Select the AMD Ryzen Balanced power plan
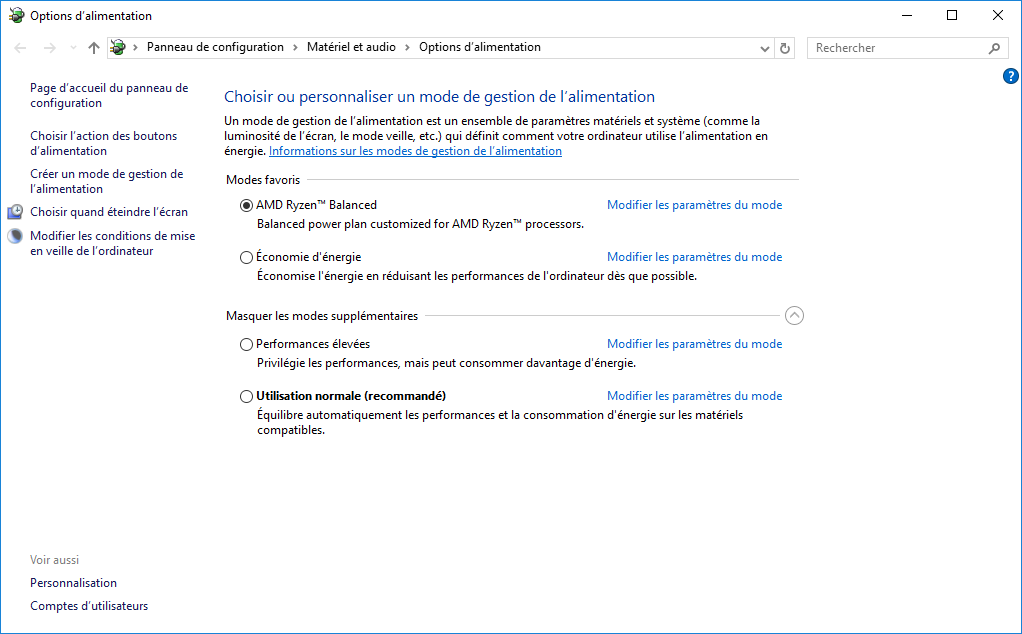Viewport: 1022px width, 634px height. click(x=247, y=205)
